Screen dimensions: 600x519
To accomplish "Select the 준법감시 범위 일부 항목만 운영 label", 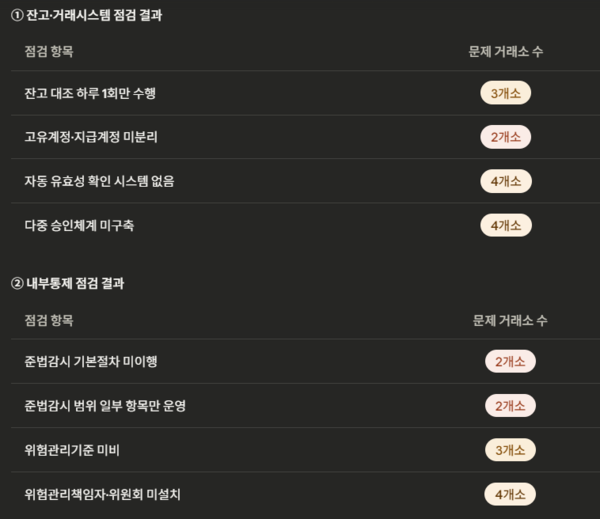I will coord(105,406).
